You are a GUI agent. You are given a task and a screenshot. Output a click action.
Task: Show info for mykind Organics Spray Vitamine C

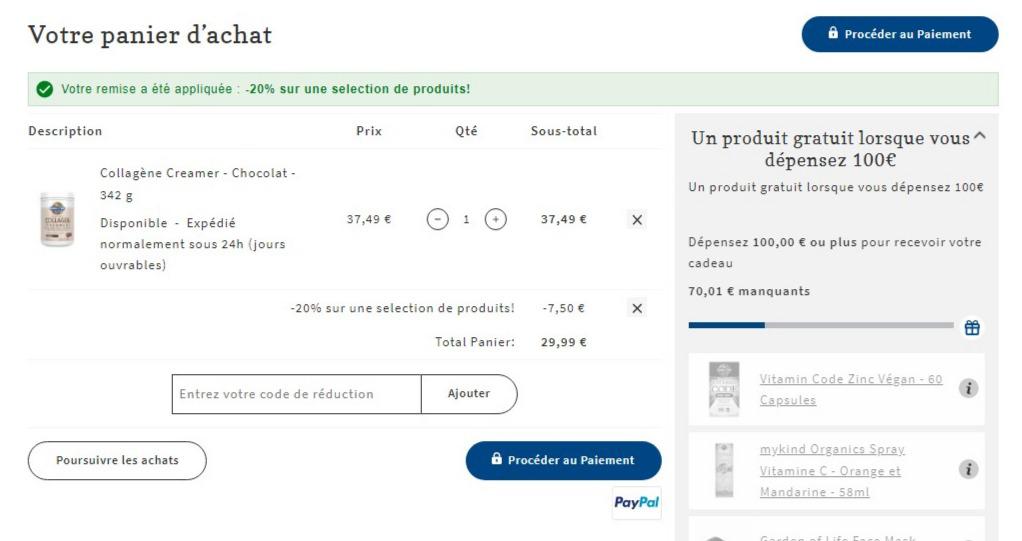coord(969,469)
